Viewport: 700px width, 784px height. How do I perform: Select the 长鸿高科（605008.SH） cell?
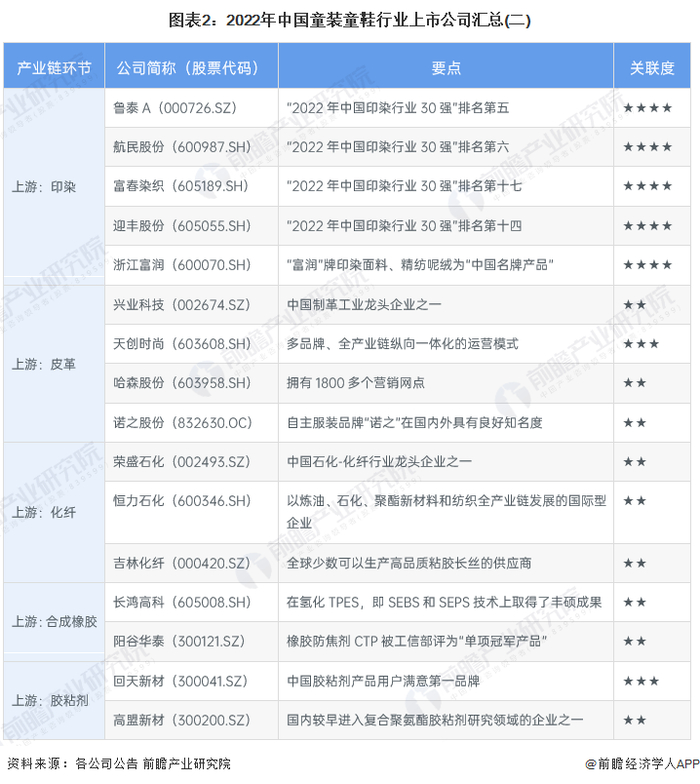(x=192, y=602)
